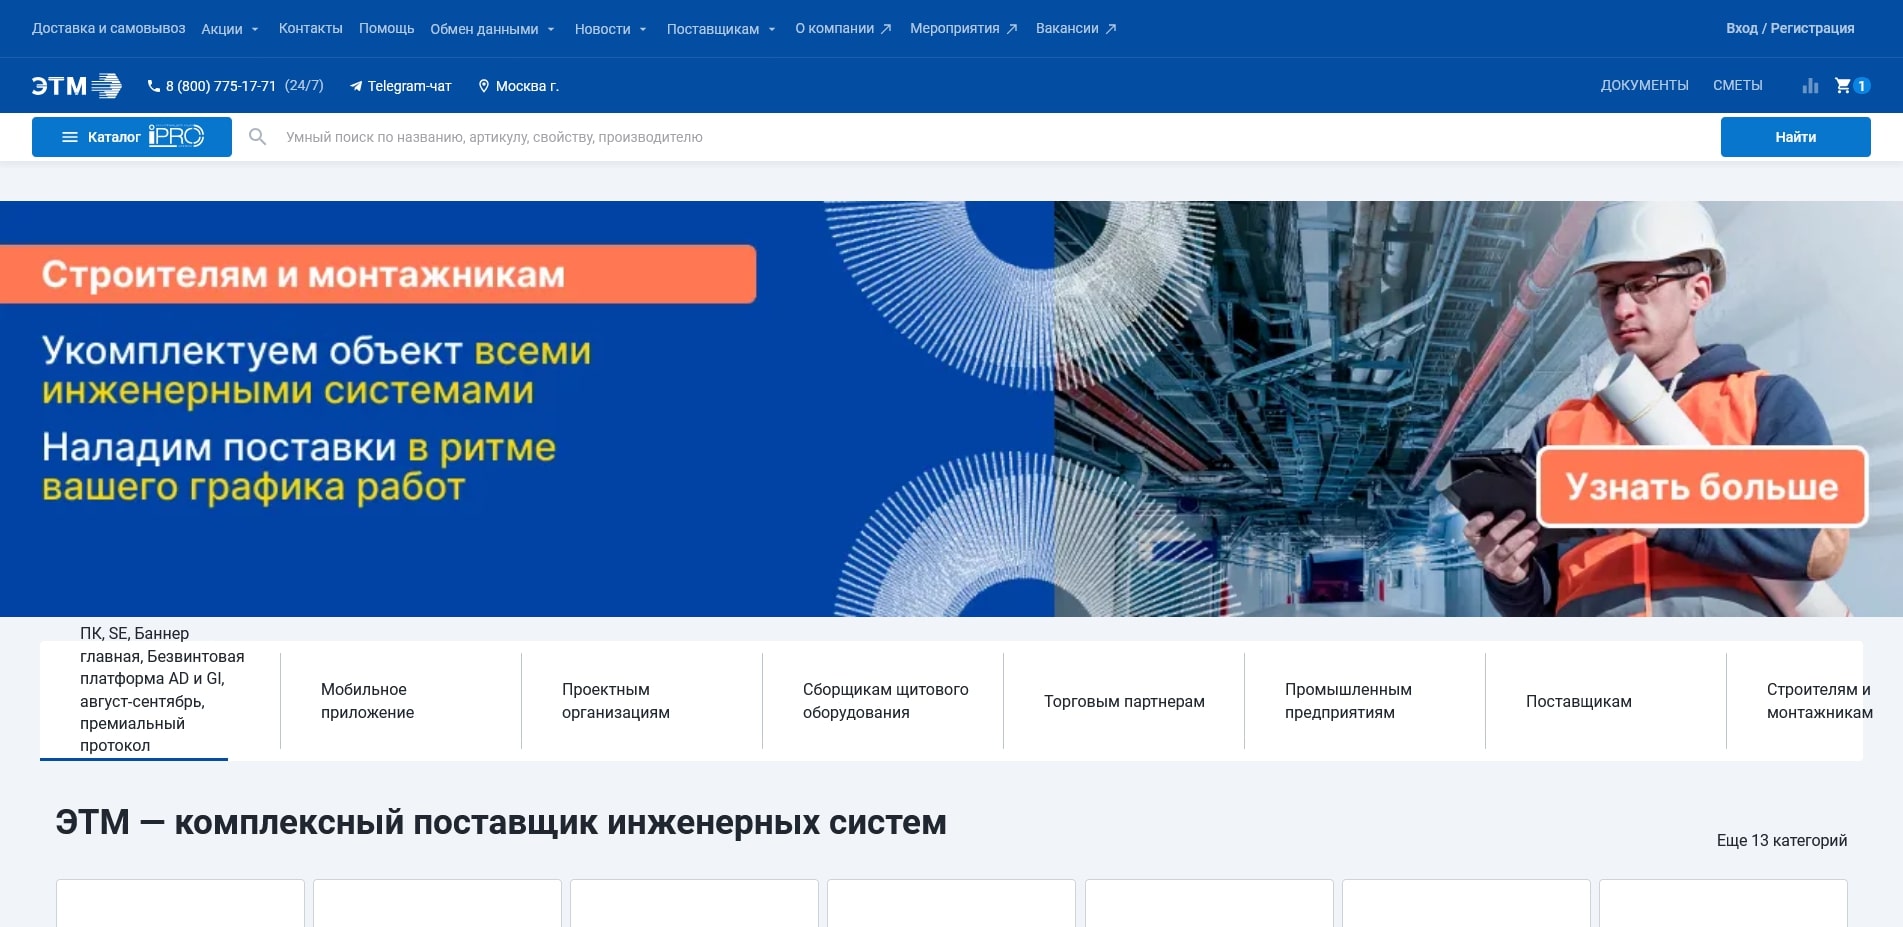Viewport: 1903px width, 927px height.
Task: Select the iPRO logo
Action: coord(176,136)
